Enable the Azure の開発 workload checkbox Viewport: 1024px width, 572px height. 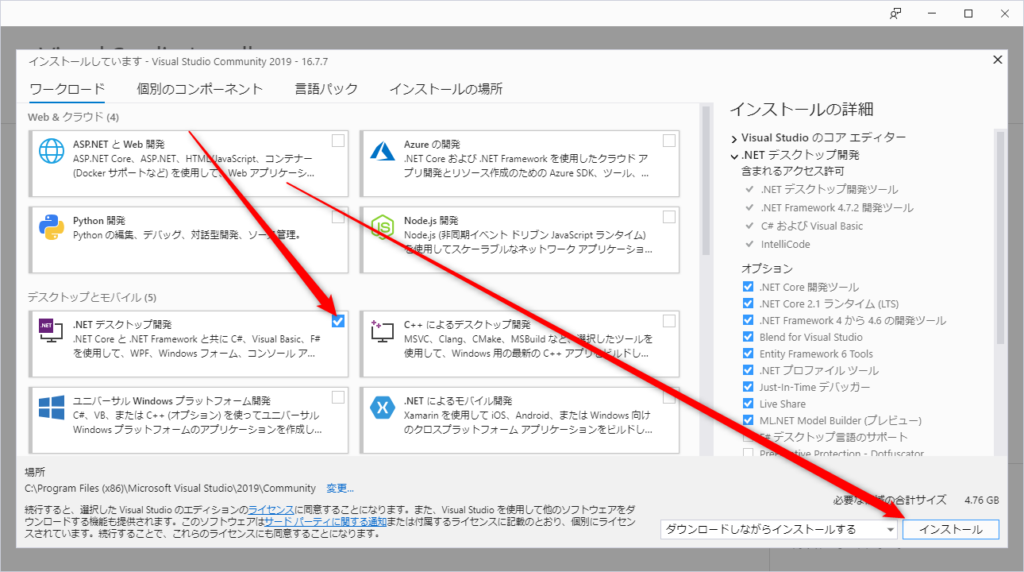(x=669, y=141)
